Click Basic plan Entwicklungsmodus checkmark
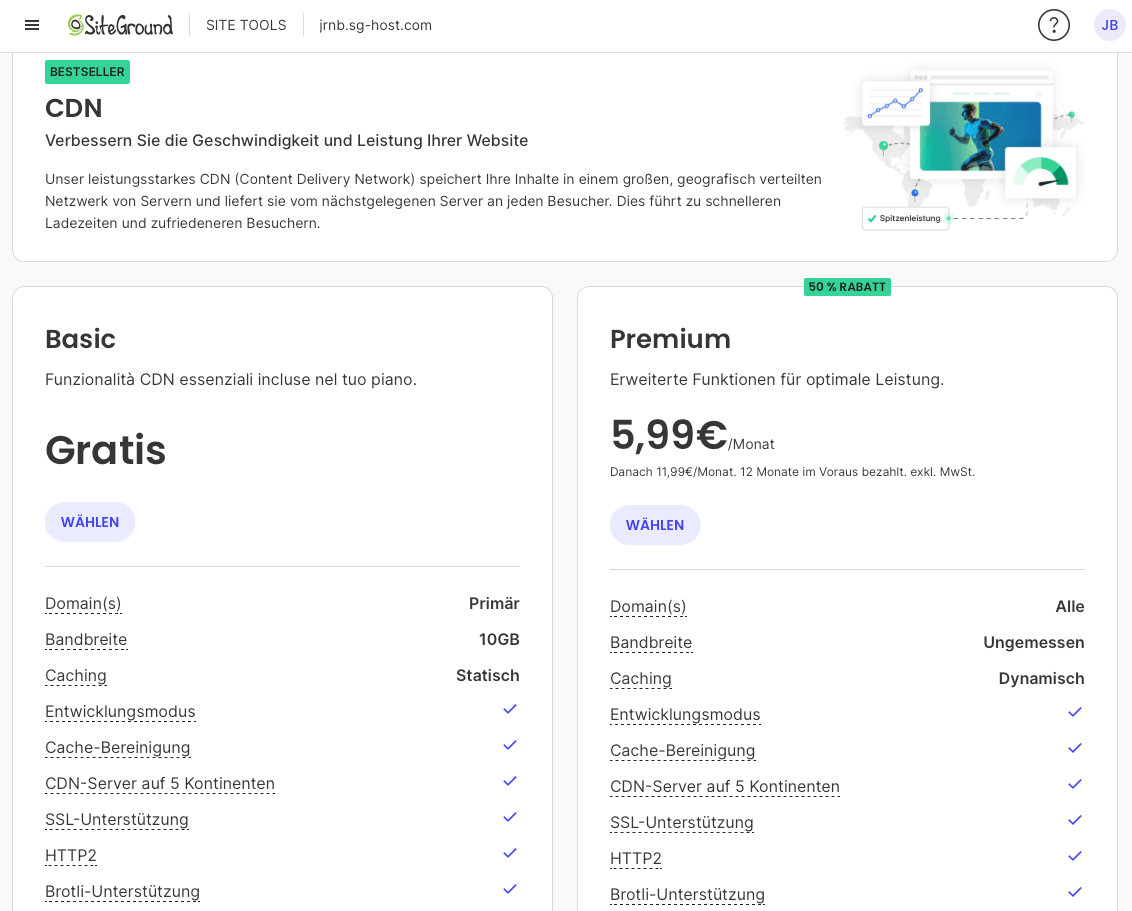The height and width of the screenshot is (911, 1132). click(x=510, y=709)
